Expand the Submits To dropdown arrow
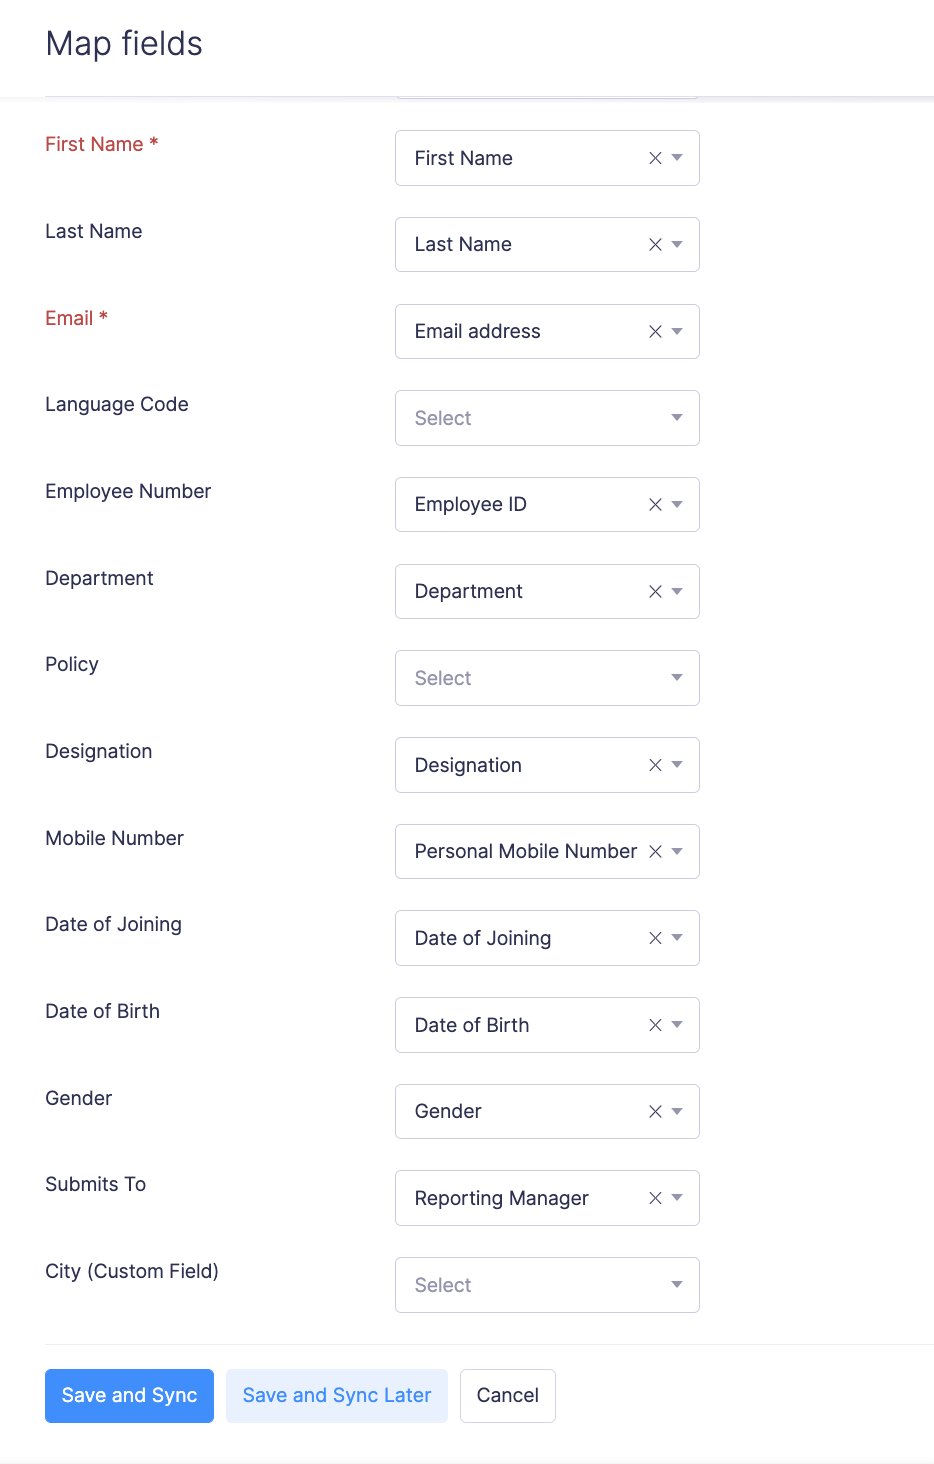 point(678,1197)
